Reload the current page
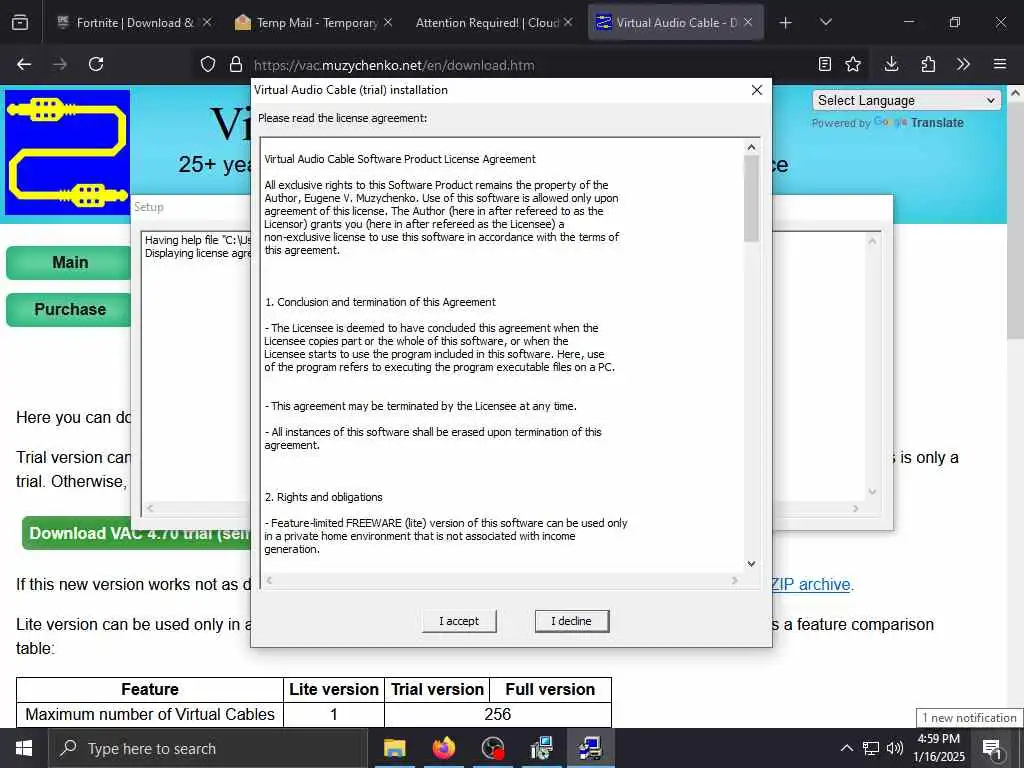The height and width of the screenshot is (768, 1024). pyautogui.click(x=96, y=64)
